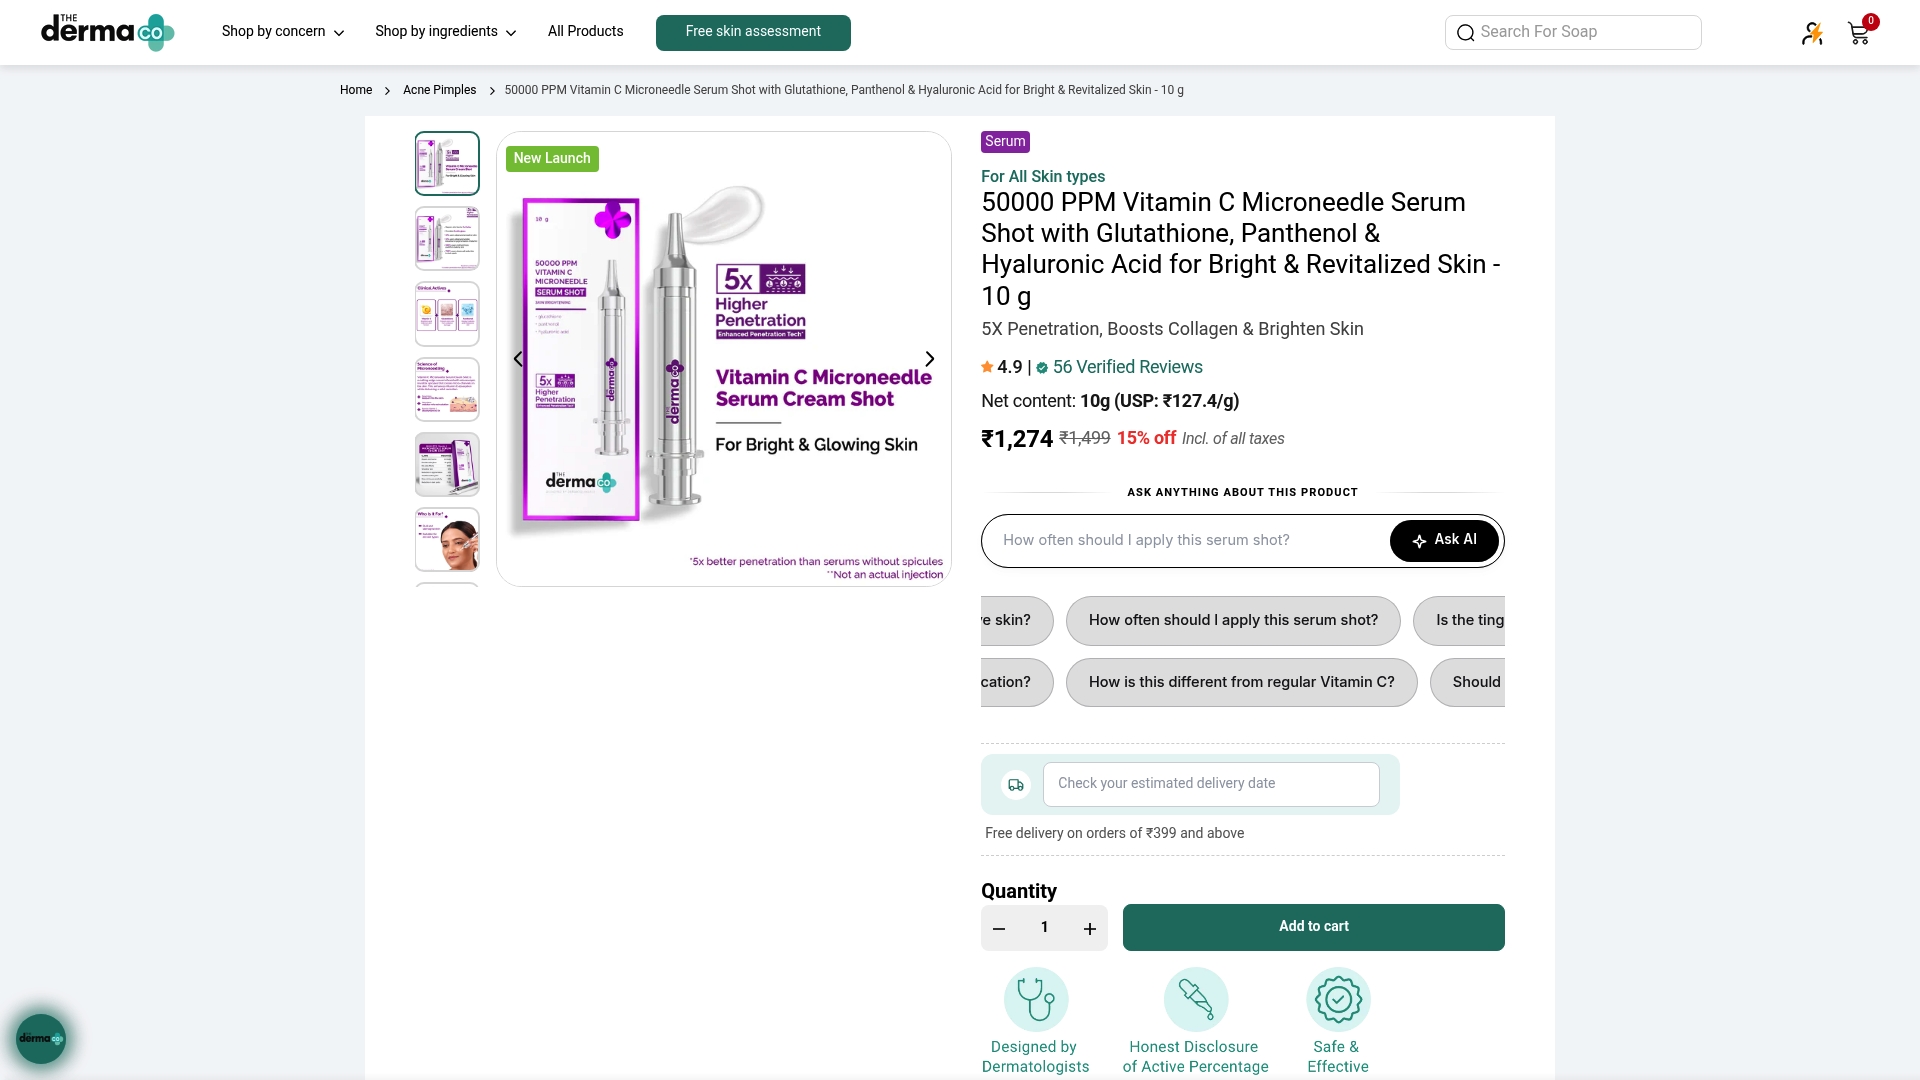This screenshot has width=1920, height=1080.
Task: Expand the Shop by concern menu
Action: tap(283, 32)
